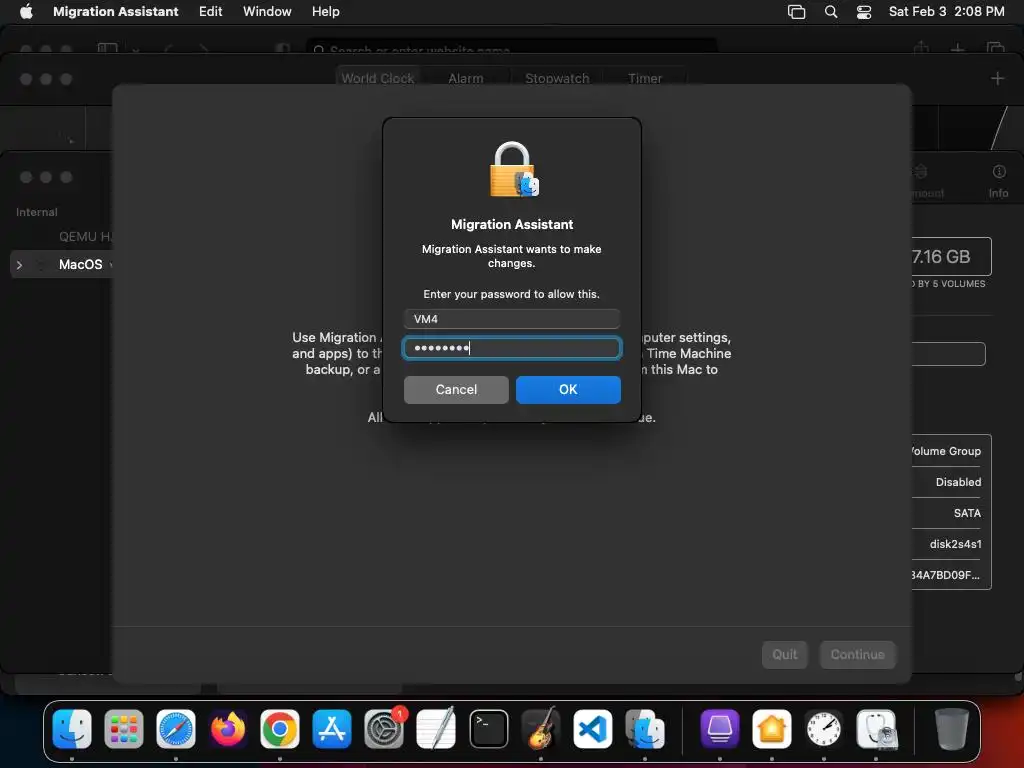Cancel the Migration Assistant password prompt

click(456, 389)
